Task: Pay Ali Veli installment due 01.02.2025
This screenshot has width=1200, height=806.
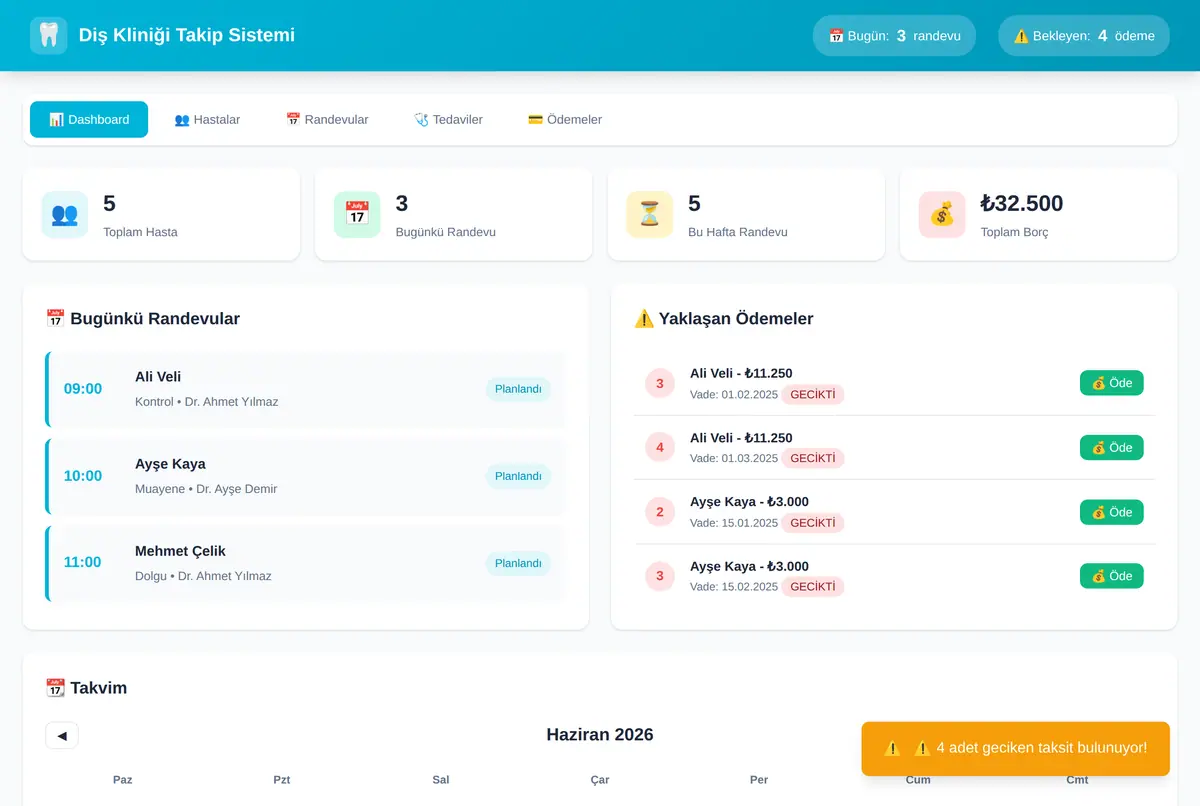Action: click(x=1112, y=383)
